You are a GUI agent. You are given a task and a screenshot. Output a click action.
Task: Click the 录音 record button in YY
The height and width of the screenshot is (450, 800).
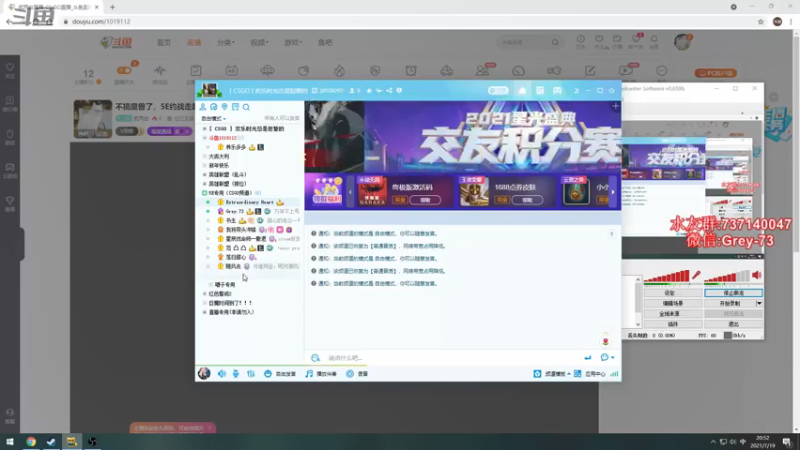pyautogui.click(x=357, y=373)
